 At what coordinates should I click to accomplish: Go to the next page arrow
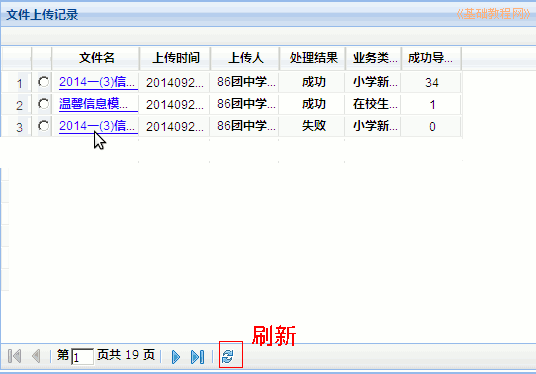[x=176, y=357]
